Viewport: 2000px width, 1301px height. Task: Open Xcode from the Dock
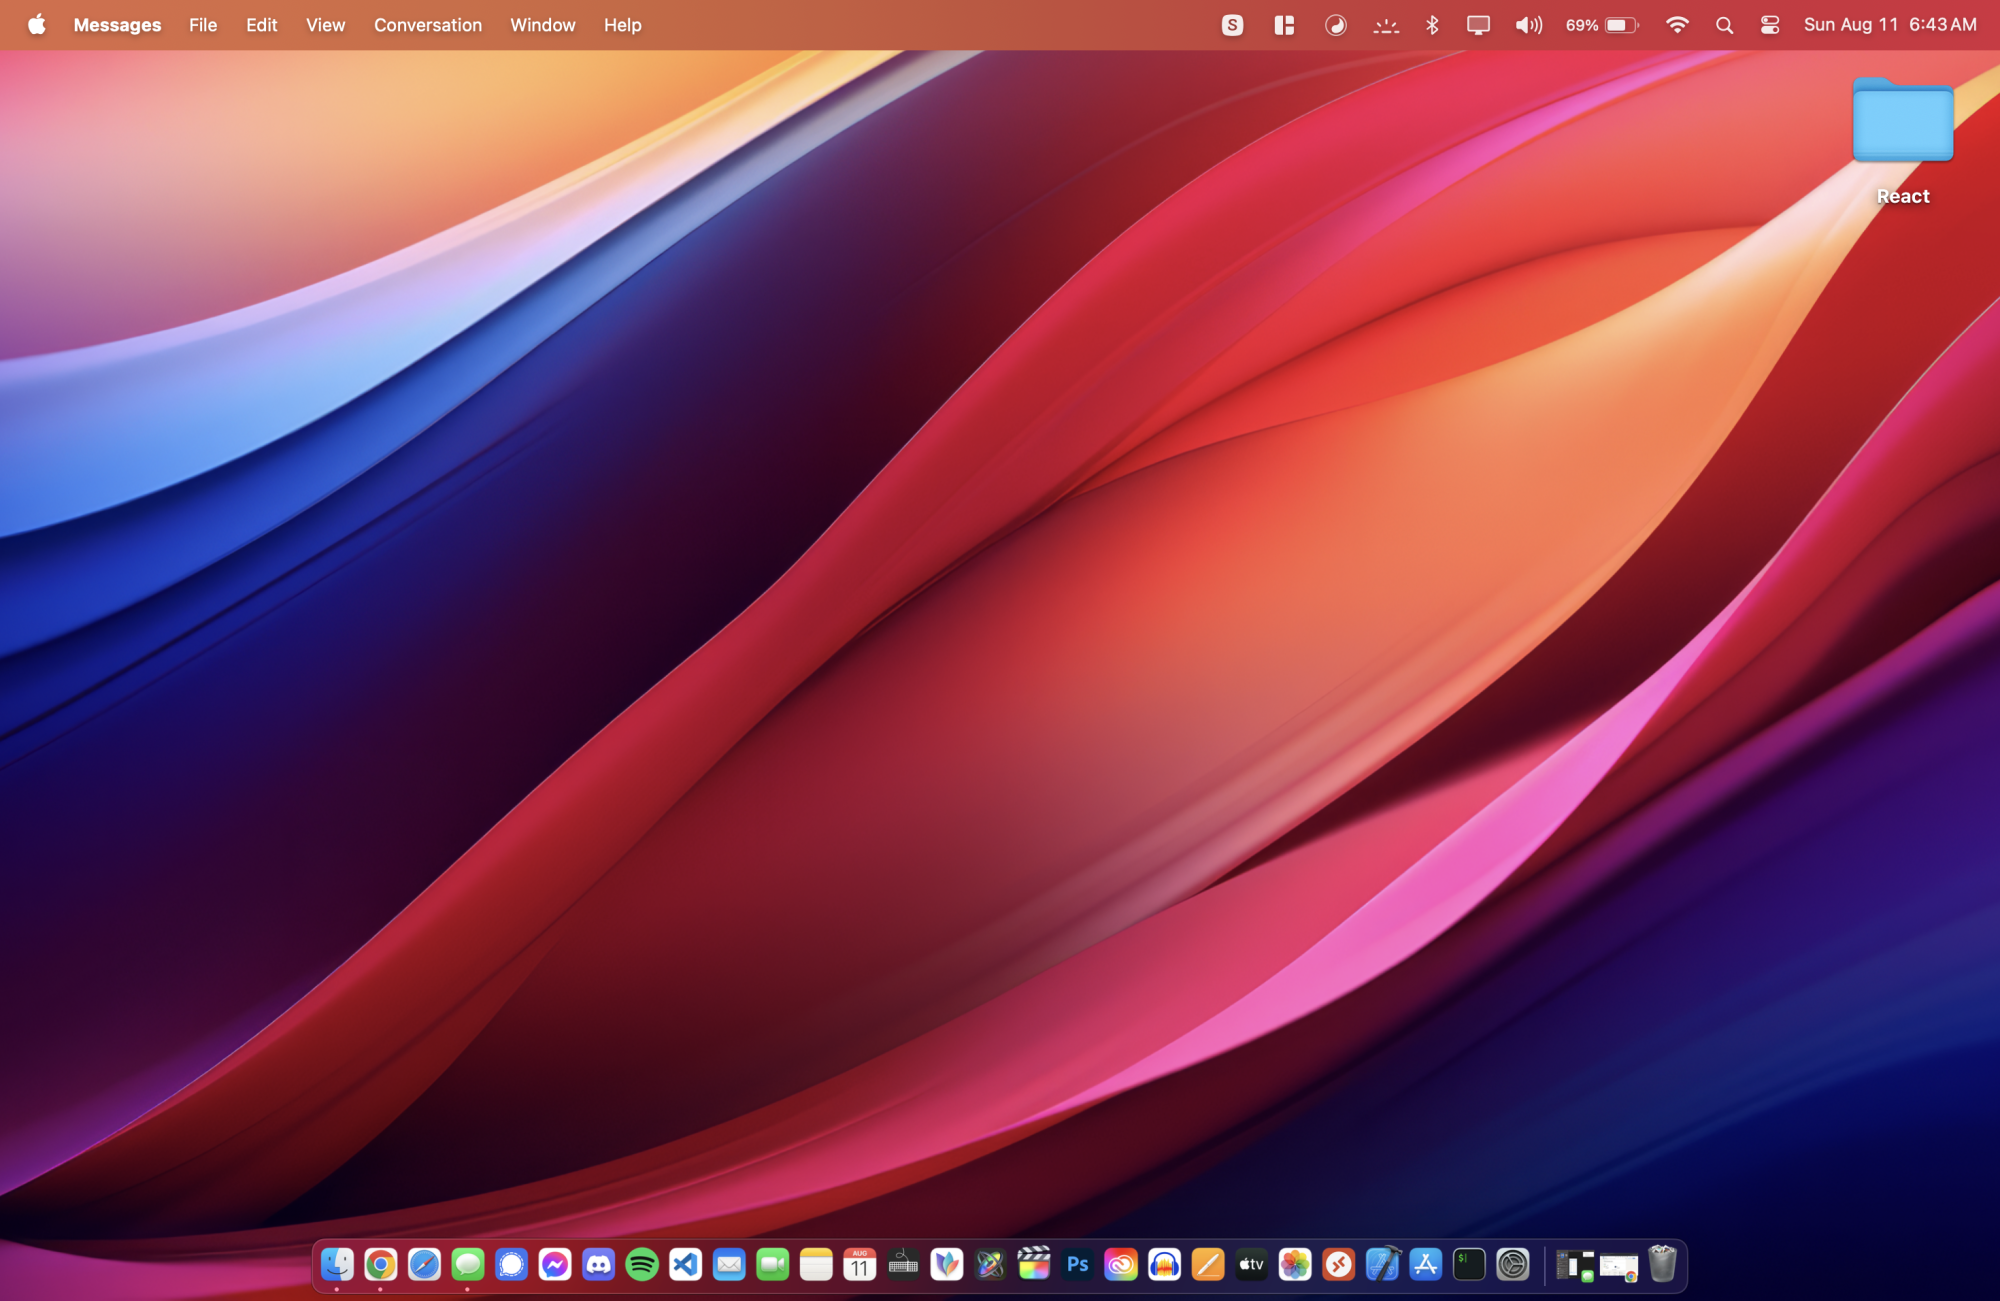tap(1382, 1265)
